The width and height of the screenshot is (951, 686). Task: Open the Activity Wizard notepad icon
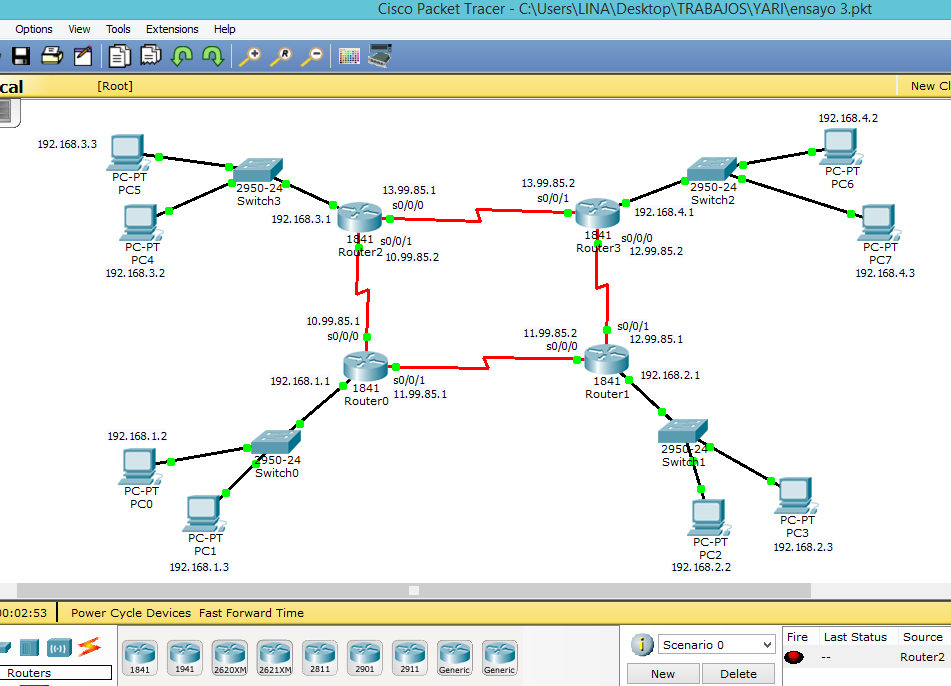[x=82, y=56]
